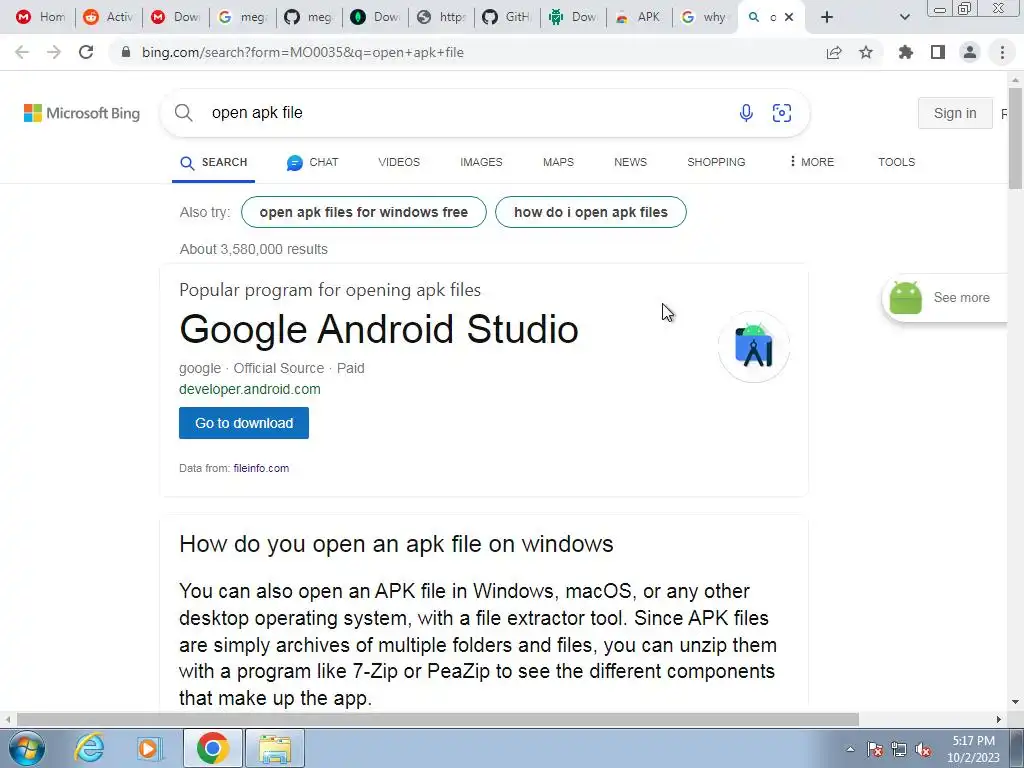Viewport: 1024px width, 768px height.
Task: Open the fileinfo.com source link
Action: [x=261, y=468]
